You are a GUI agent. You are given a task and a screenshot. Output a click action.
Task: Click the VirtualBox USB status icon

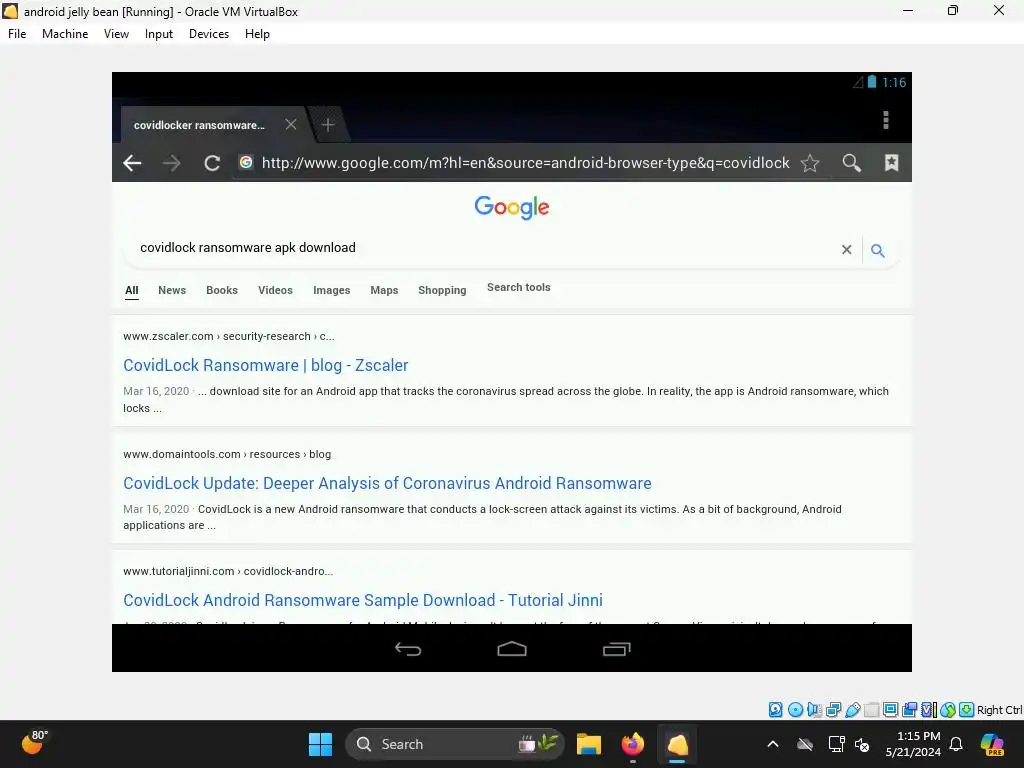tap(852, 710)
